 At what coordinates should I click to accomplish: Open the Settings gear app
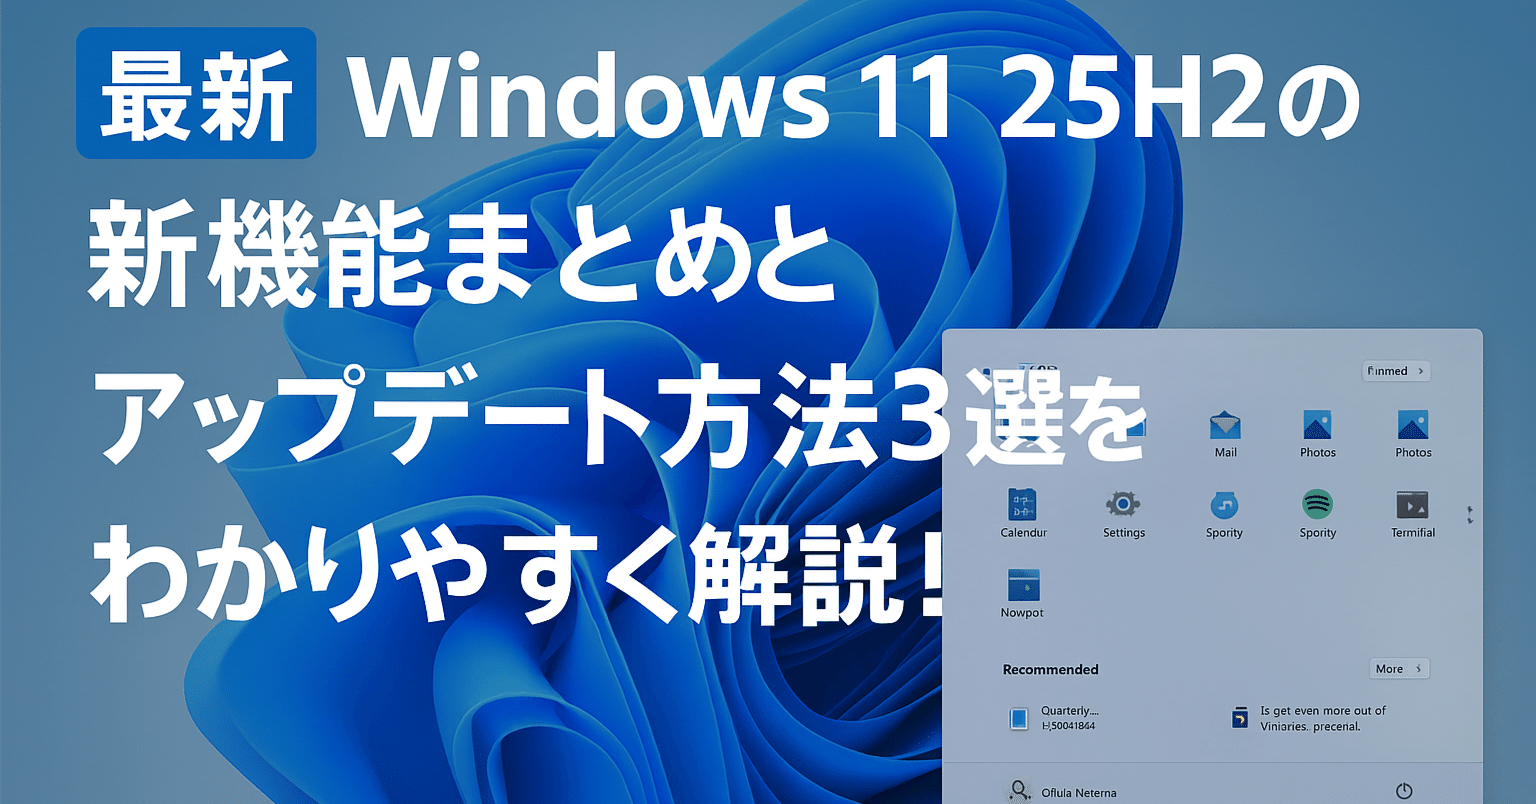pos(1123,514)
